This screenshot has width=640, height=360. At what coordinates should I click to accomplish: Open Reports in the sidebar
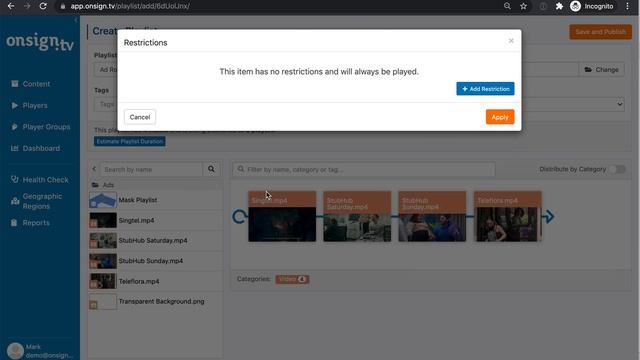click(x=36, y=223)
